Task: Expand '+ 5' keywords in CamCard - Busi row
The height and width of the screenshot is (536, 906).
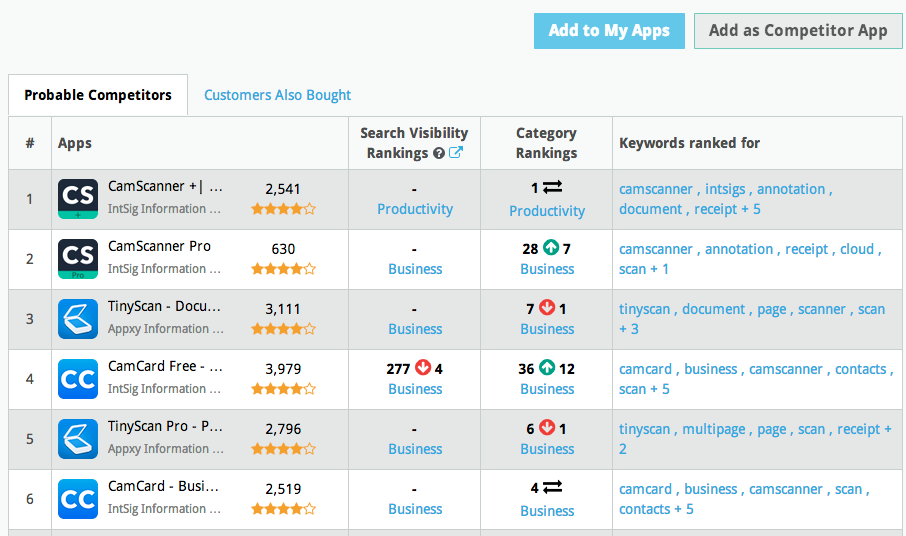Action: [x=684, y=510]
